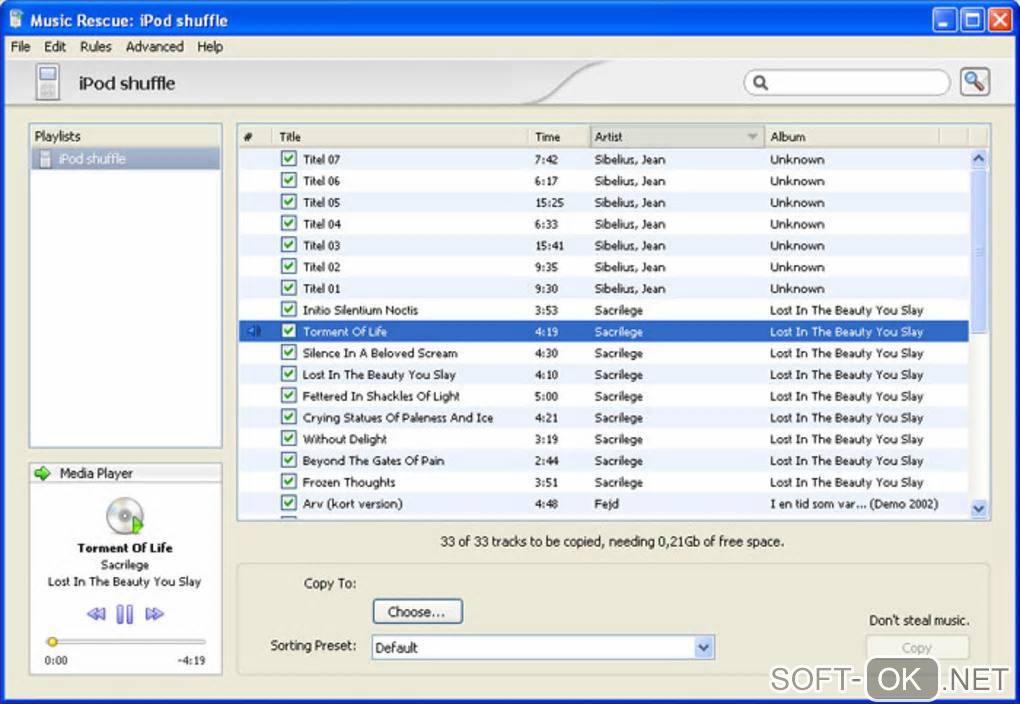Click the track list scroll down arrow
The height and width of the screenshot is (704, 1020).
point(978,509)
